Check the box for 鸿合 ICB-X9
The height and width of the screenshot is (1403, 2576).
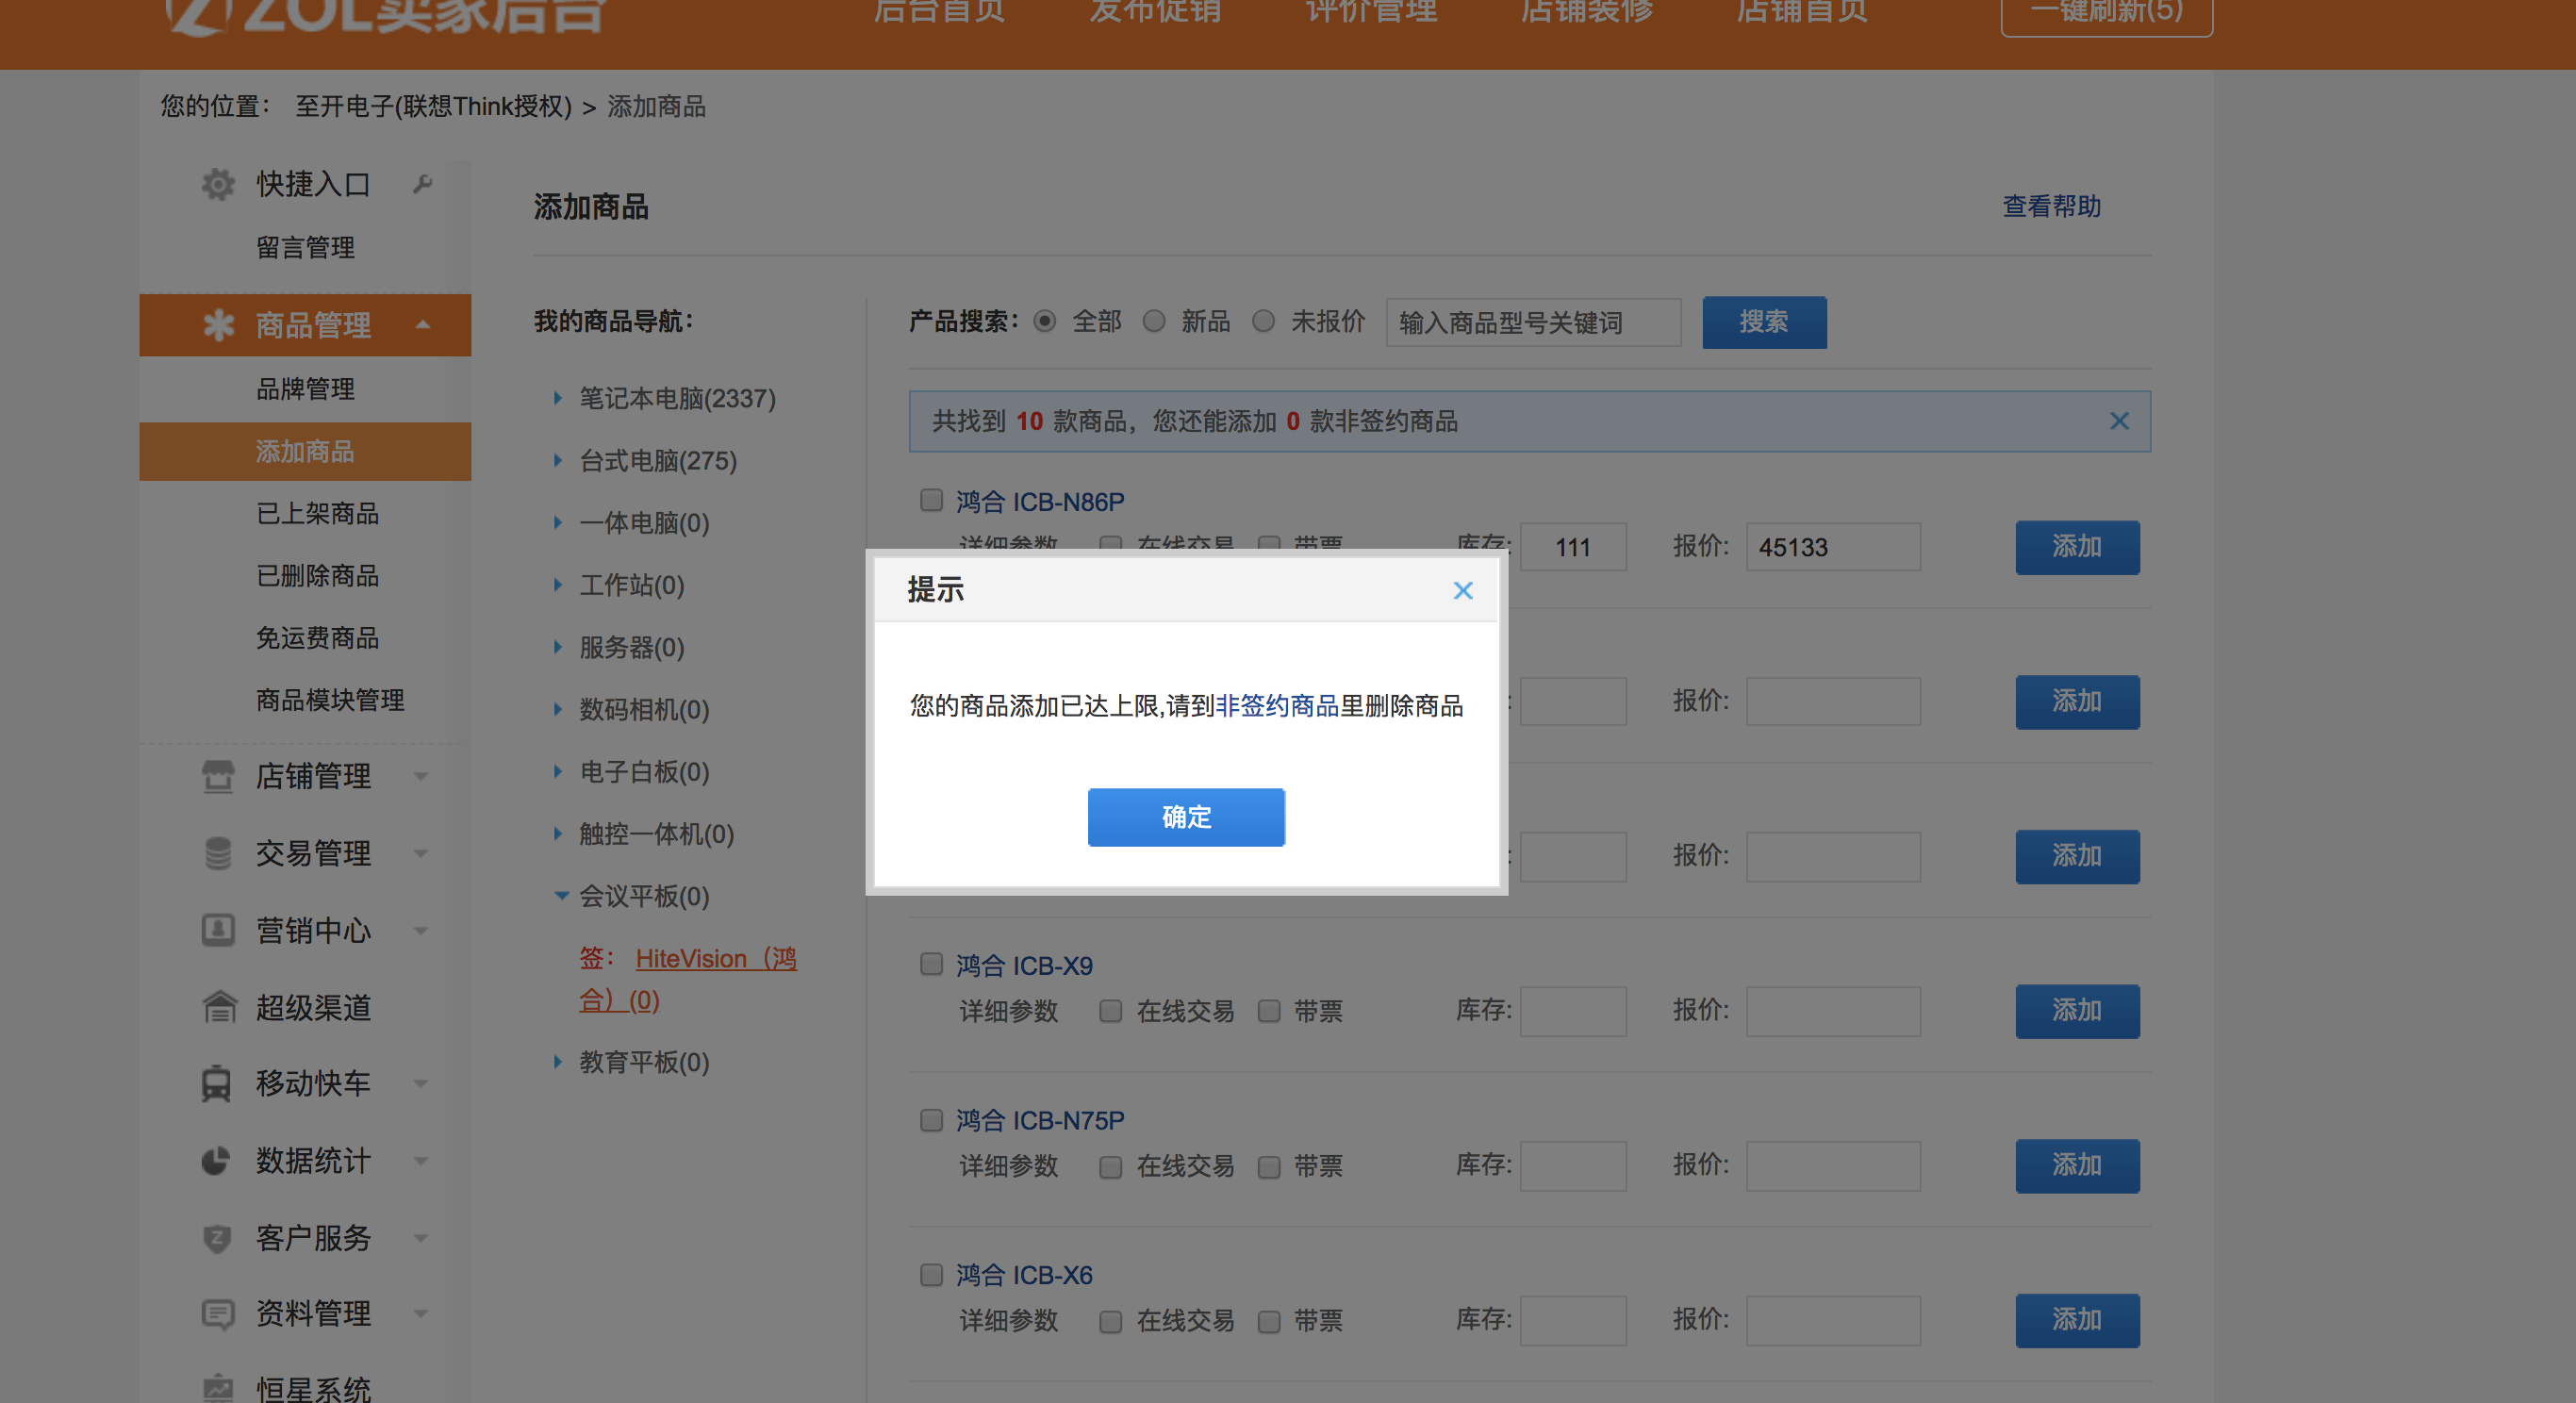pos(931,964)
